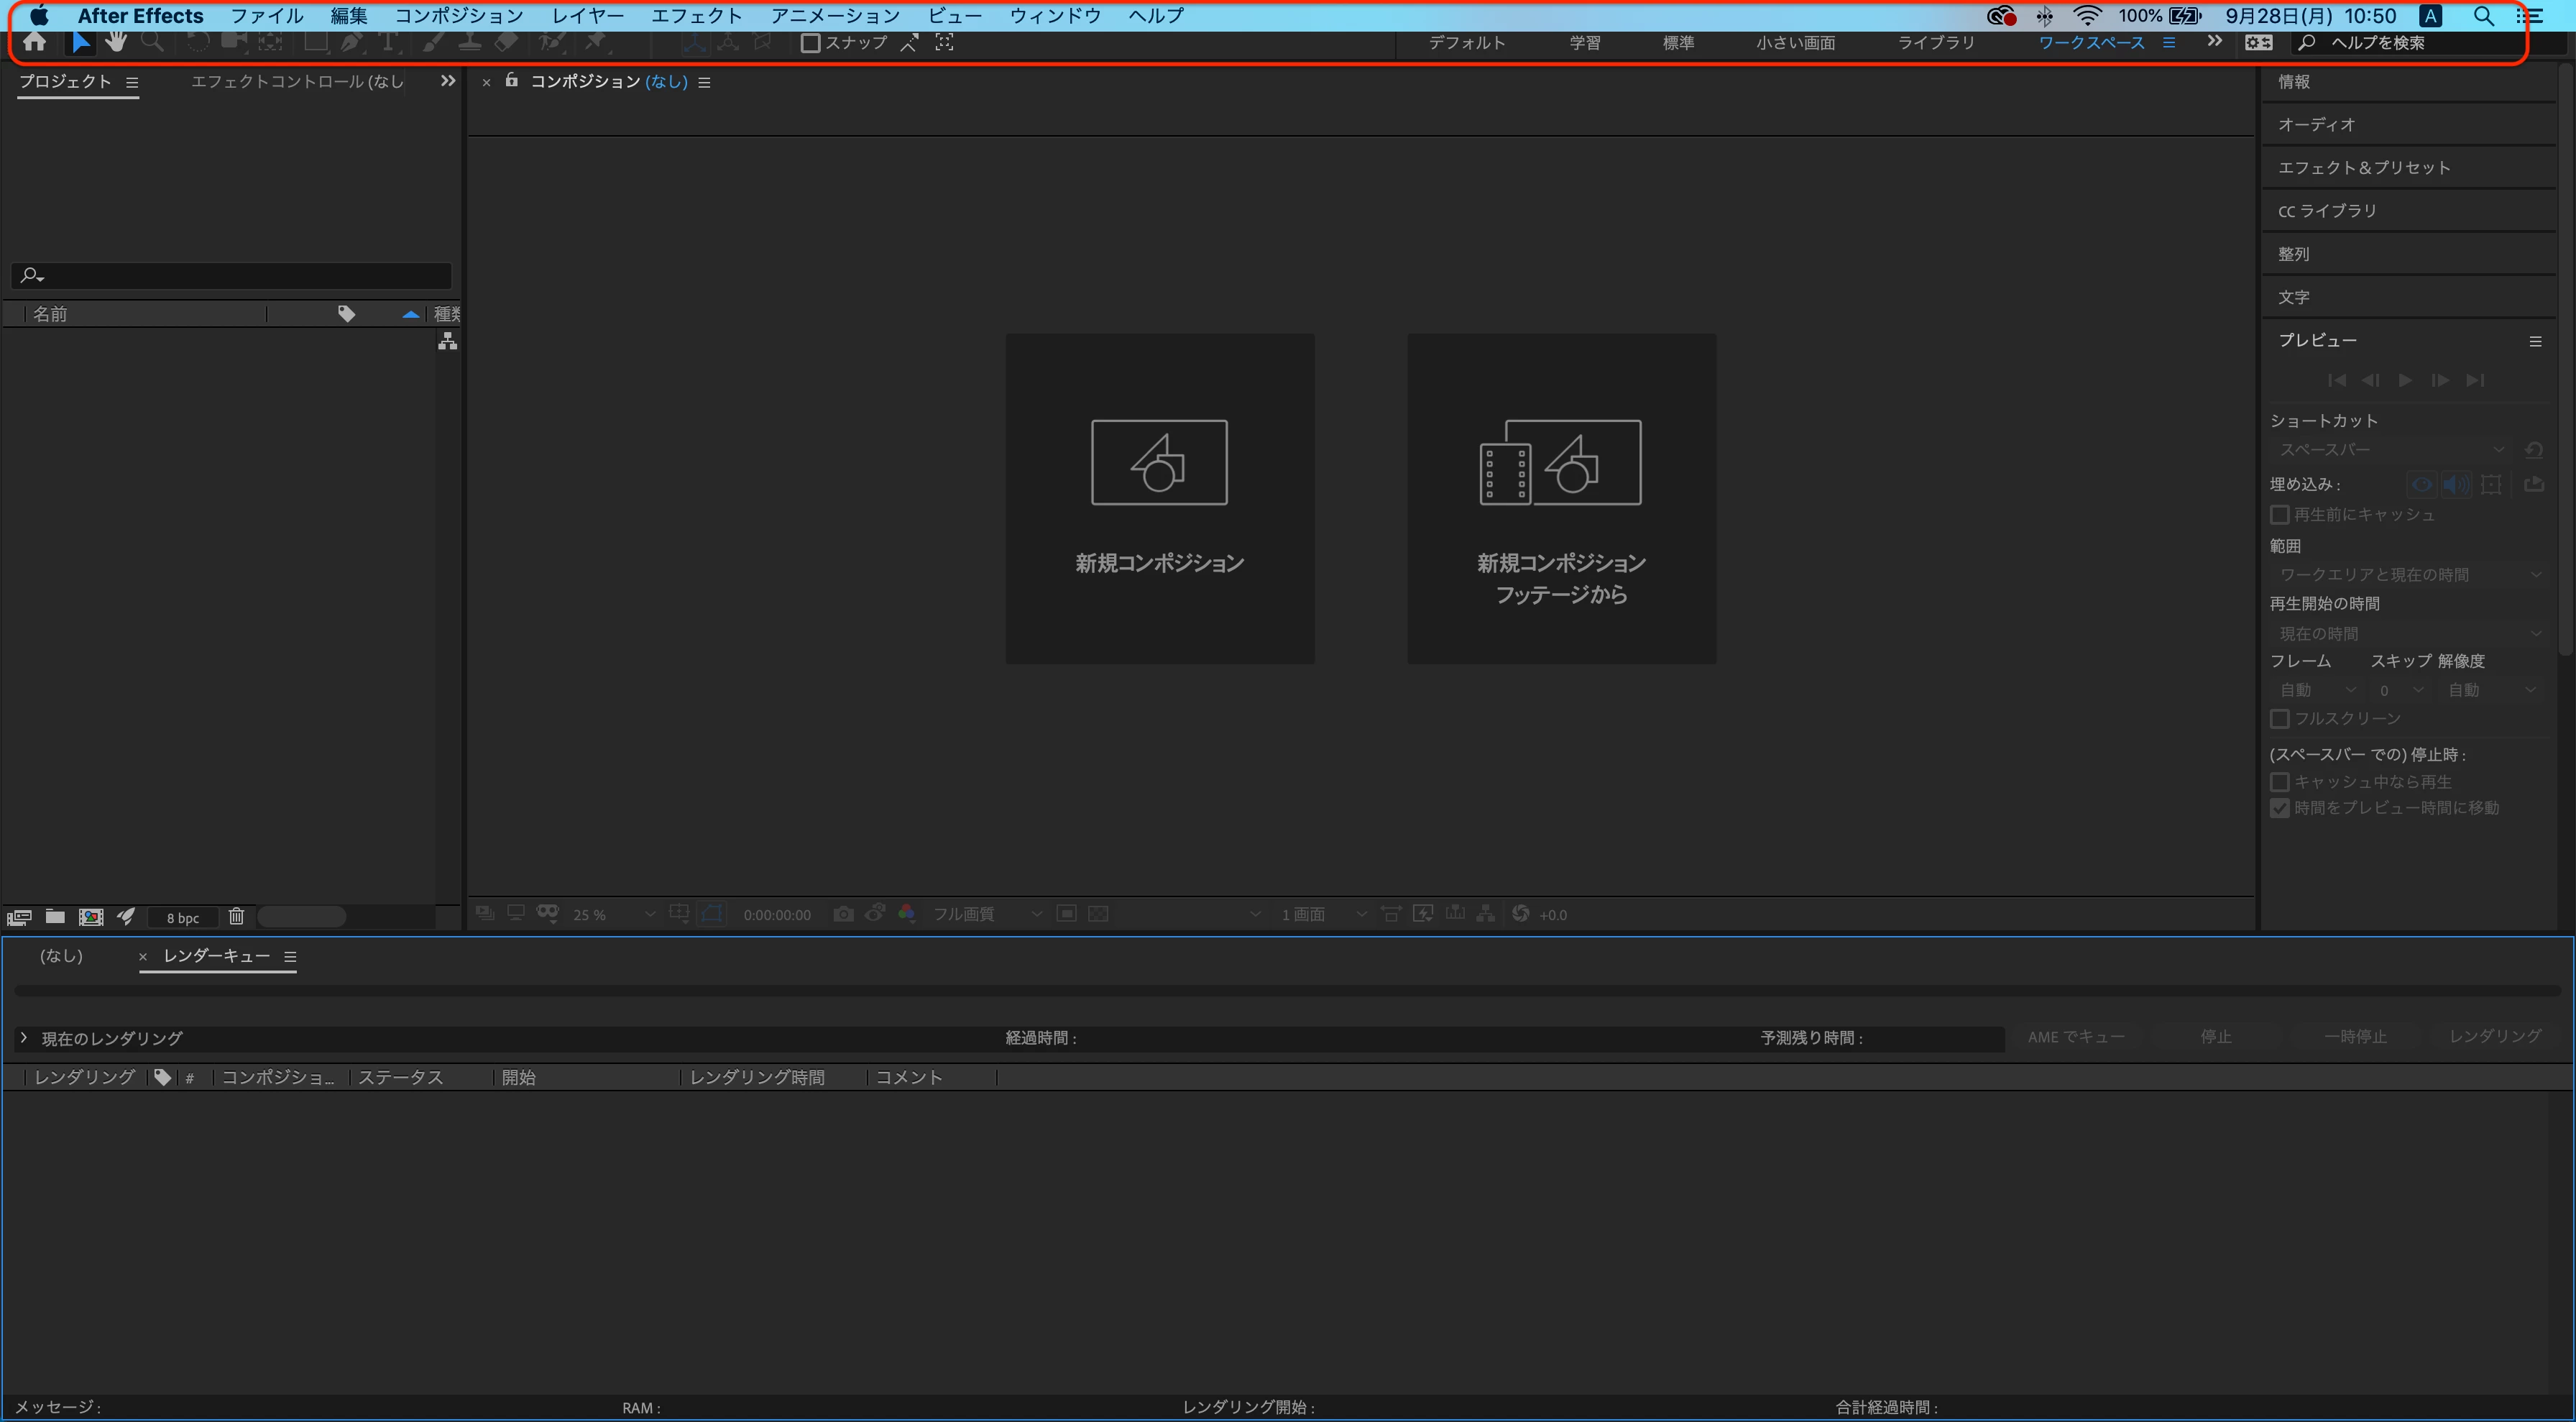
Task: Create new folder in Project panel
Action: (55, 916)
